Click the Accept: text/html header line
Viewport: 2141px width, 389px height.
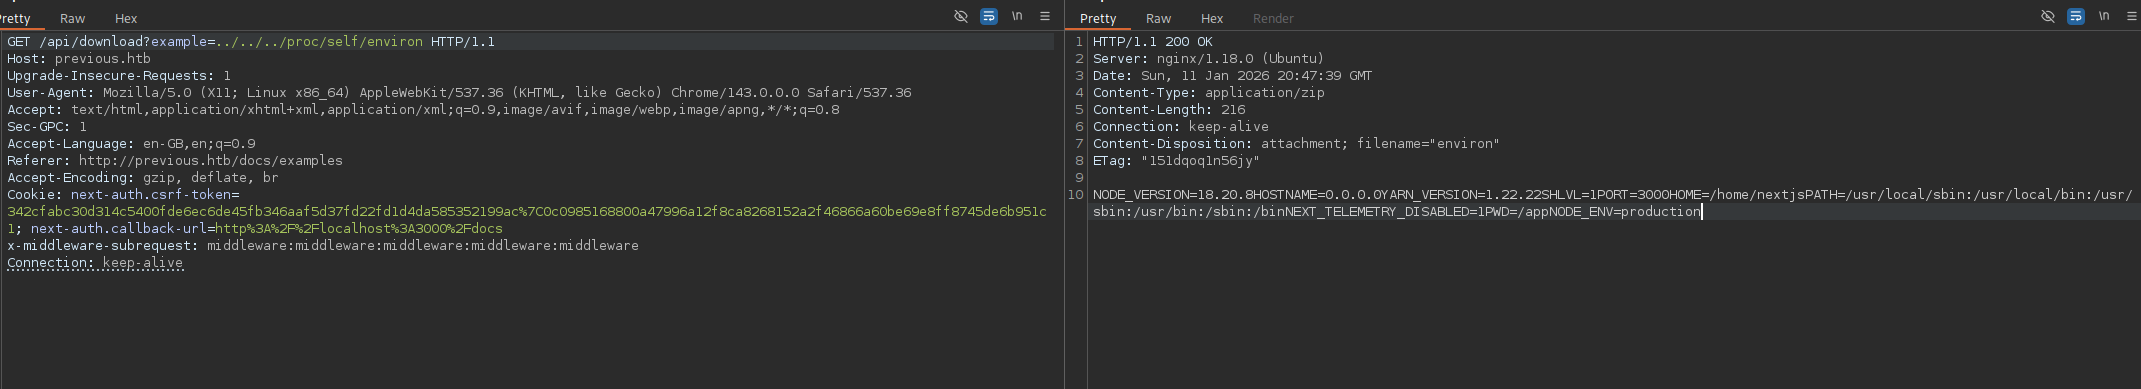pyautogui.click(x=423, y=110)
